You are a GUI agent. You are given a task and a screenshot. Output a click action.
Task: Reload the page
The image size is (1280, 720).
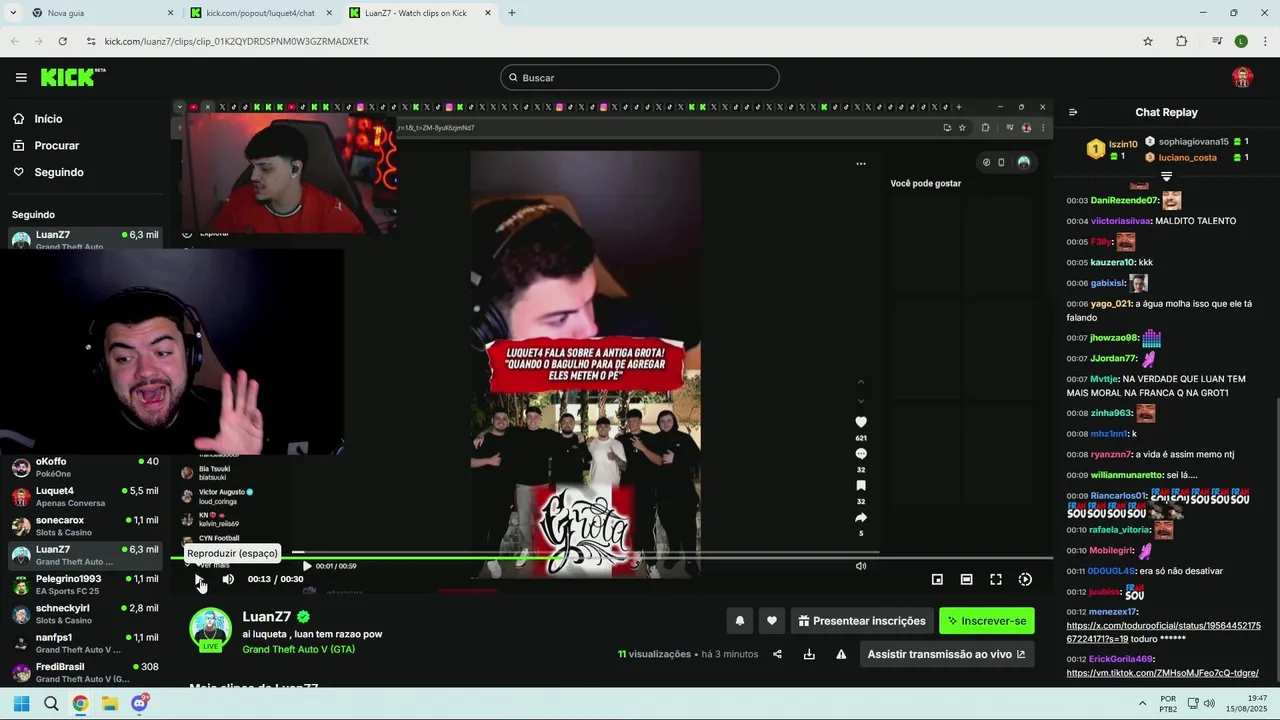pyautogui.click(x=63, y=41)
